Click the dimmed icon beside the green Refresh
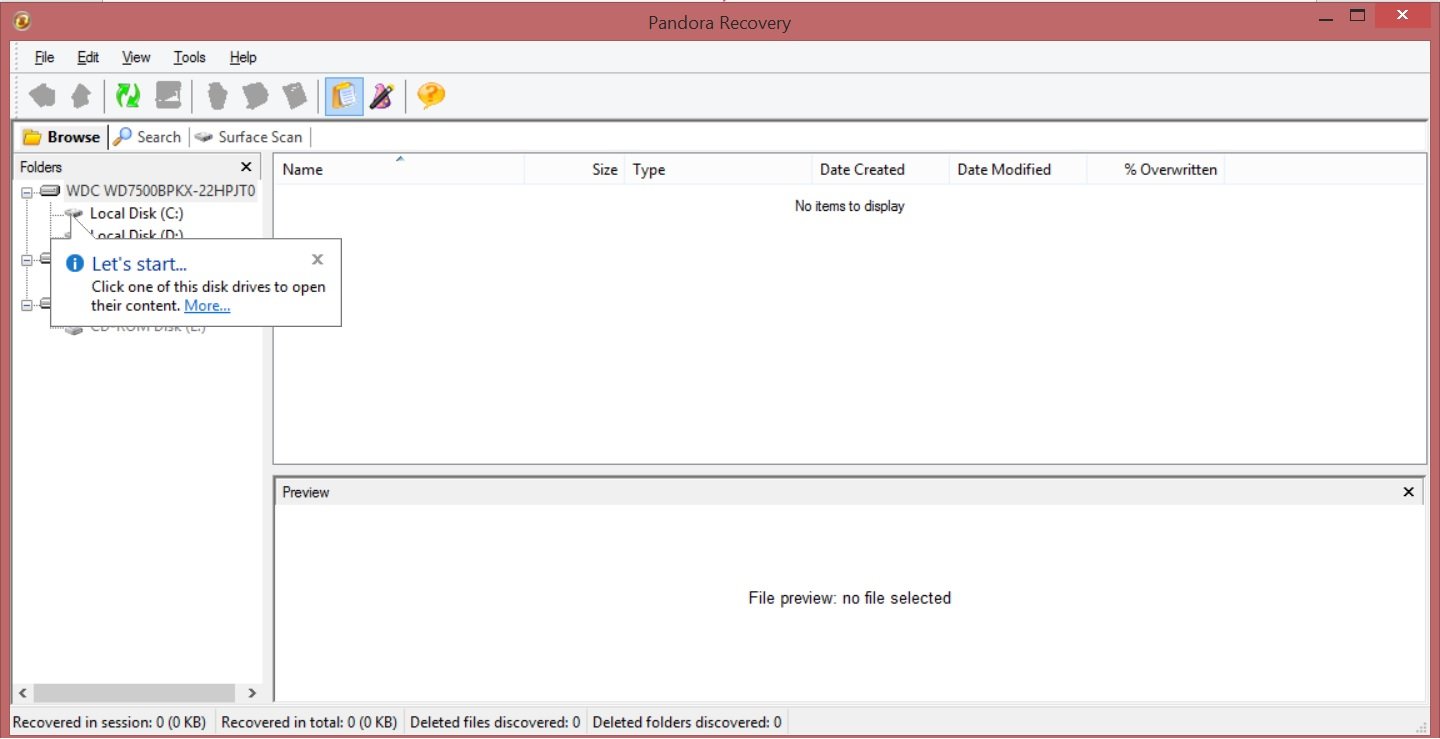The image size is (1440, 739). (x=168, y=96)
